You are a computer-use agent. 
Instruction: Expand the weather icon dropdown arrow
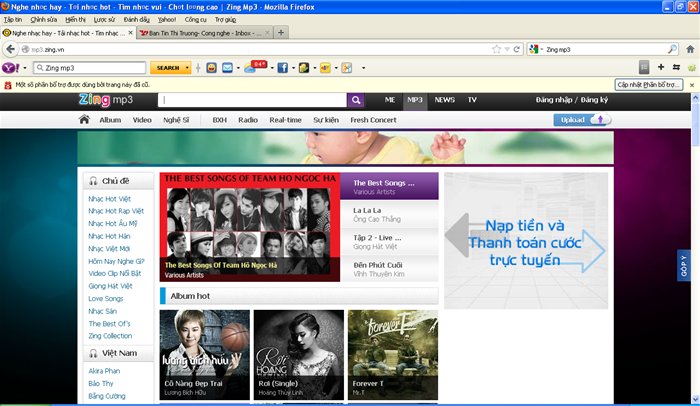tap(272, 68)
